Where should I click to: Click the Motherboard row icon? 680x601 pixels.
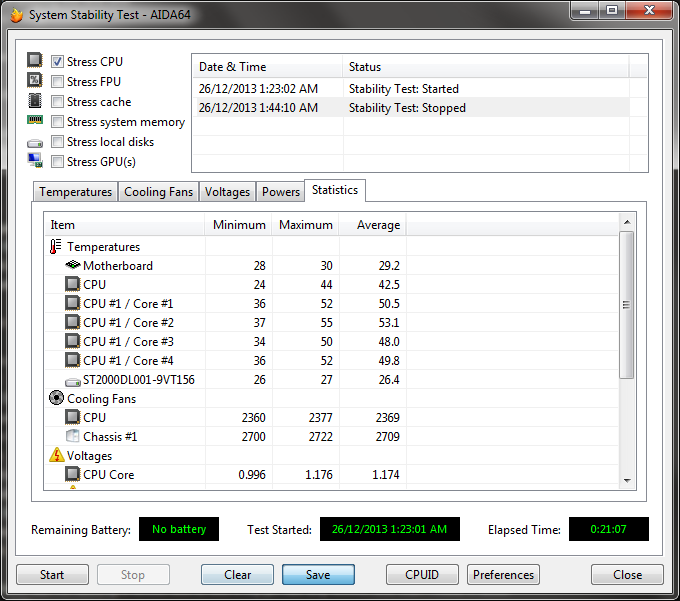[x=72, y=265]
